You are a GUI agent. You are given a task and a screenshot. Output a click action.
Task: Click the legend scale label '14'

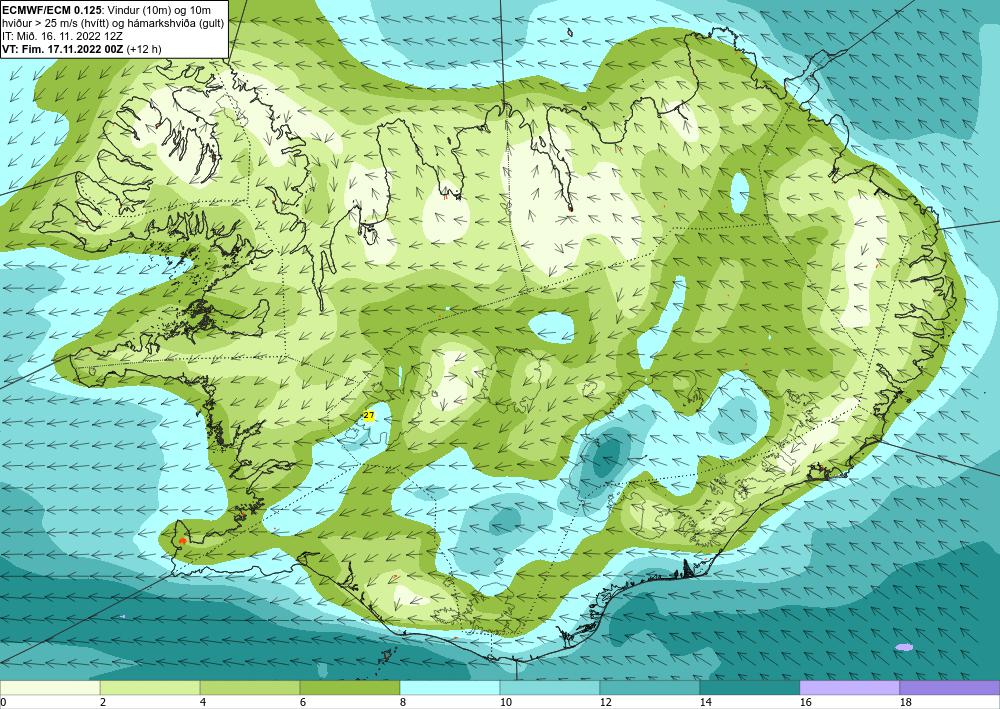[705, 703]
